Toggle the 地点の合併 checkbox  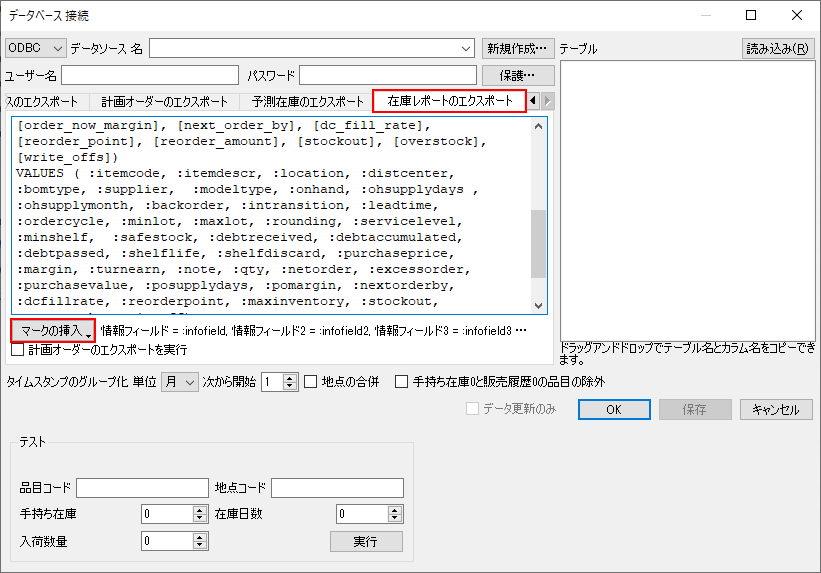[x=311, y=381]
